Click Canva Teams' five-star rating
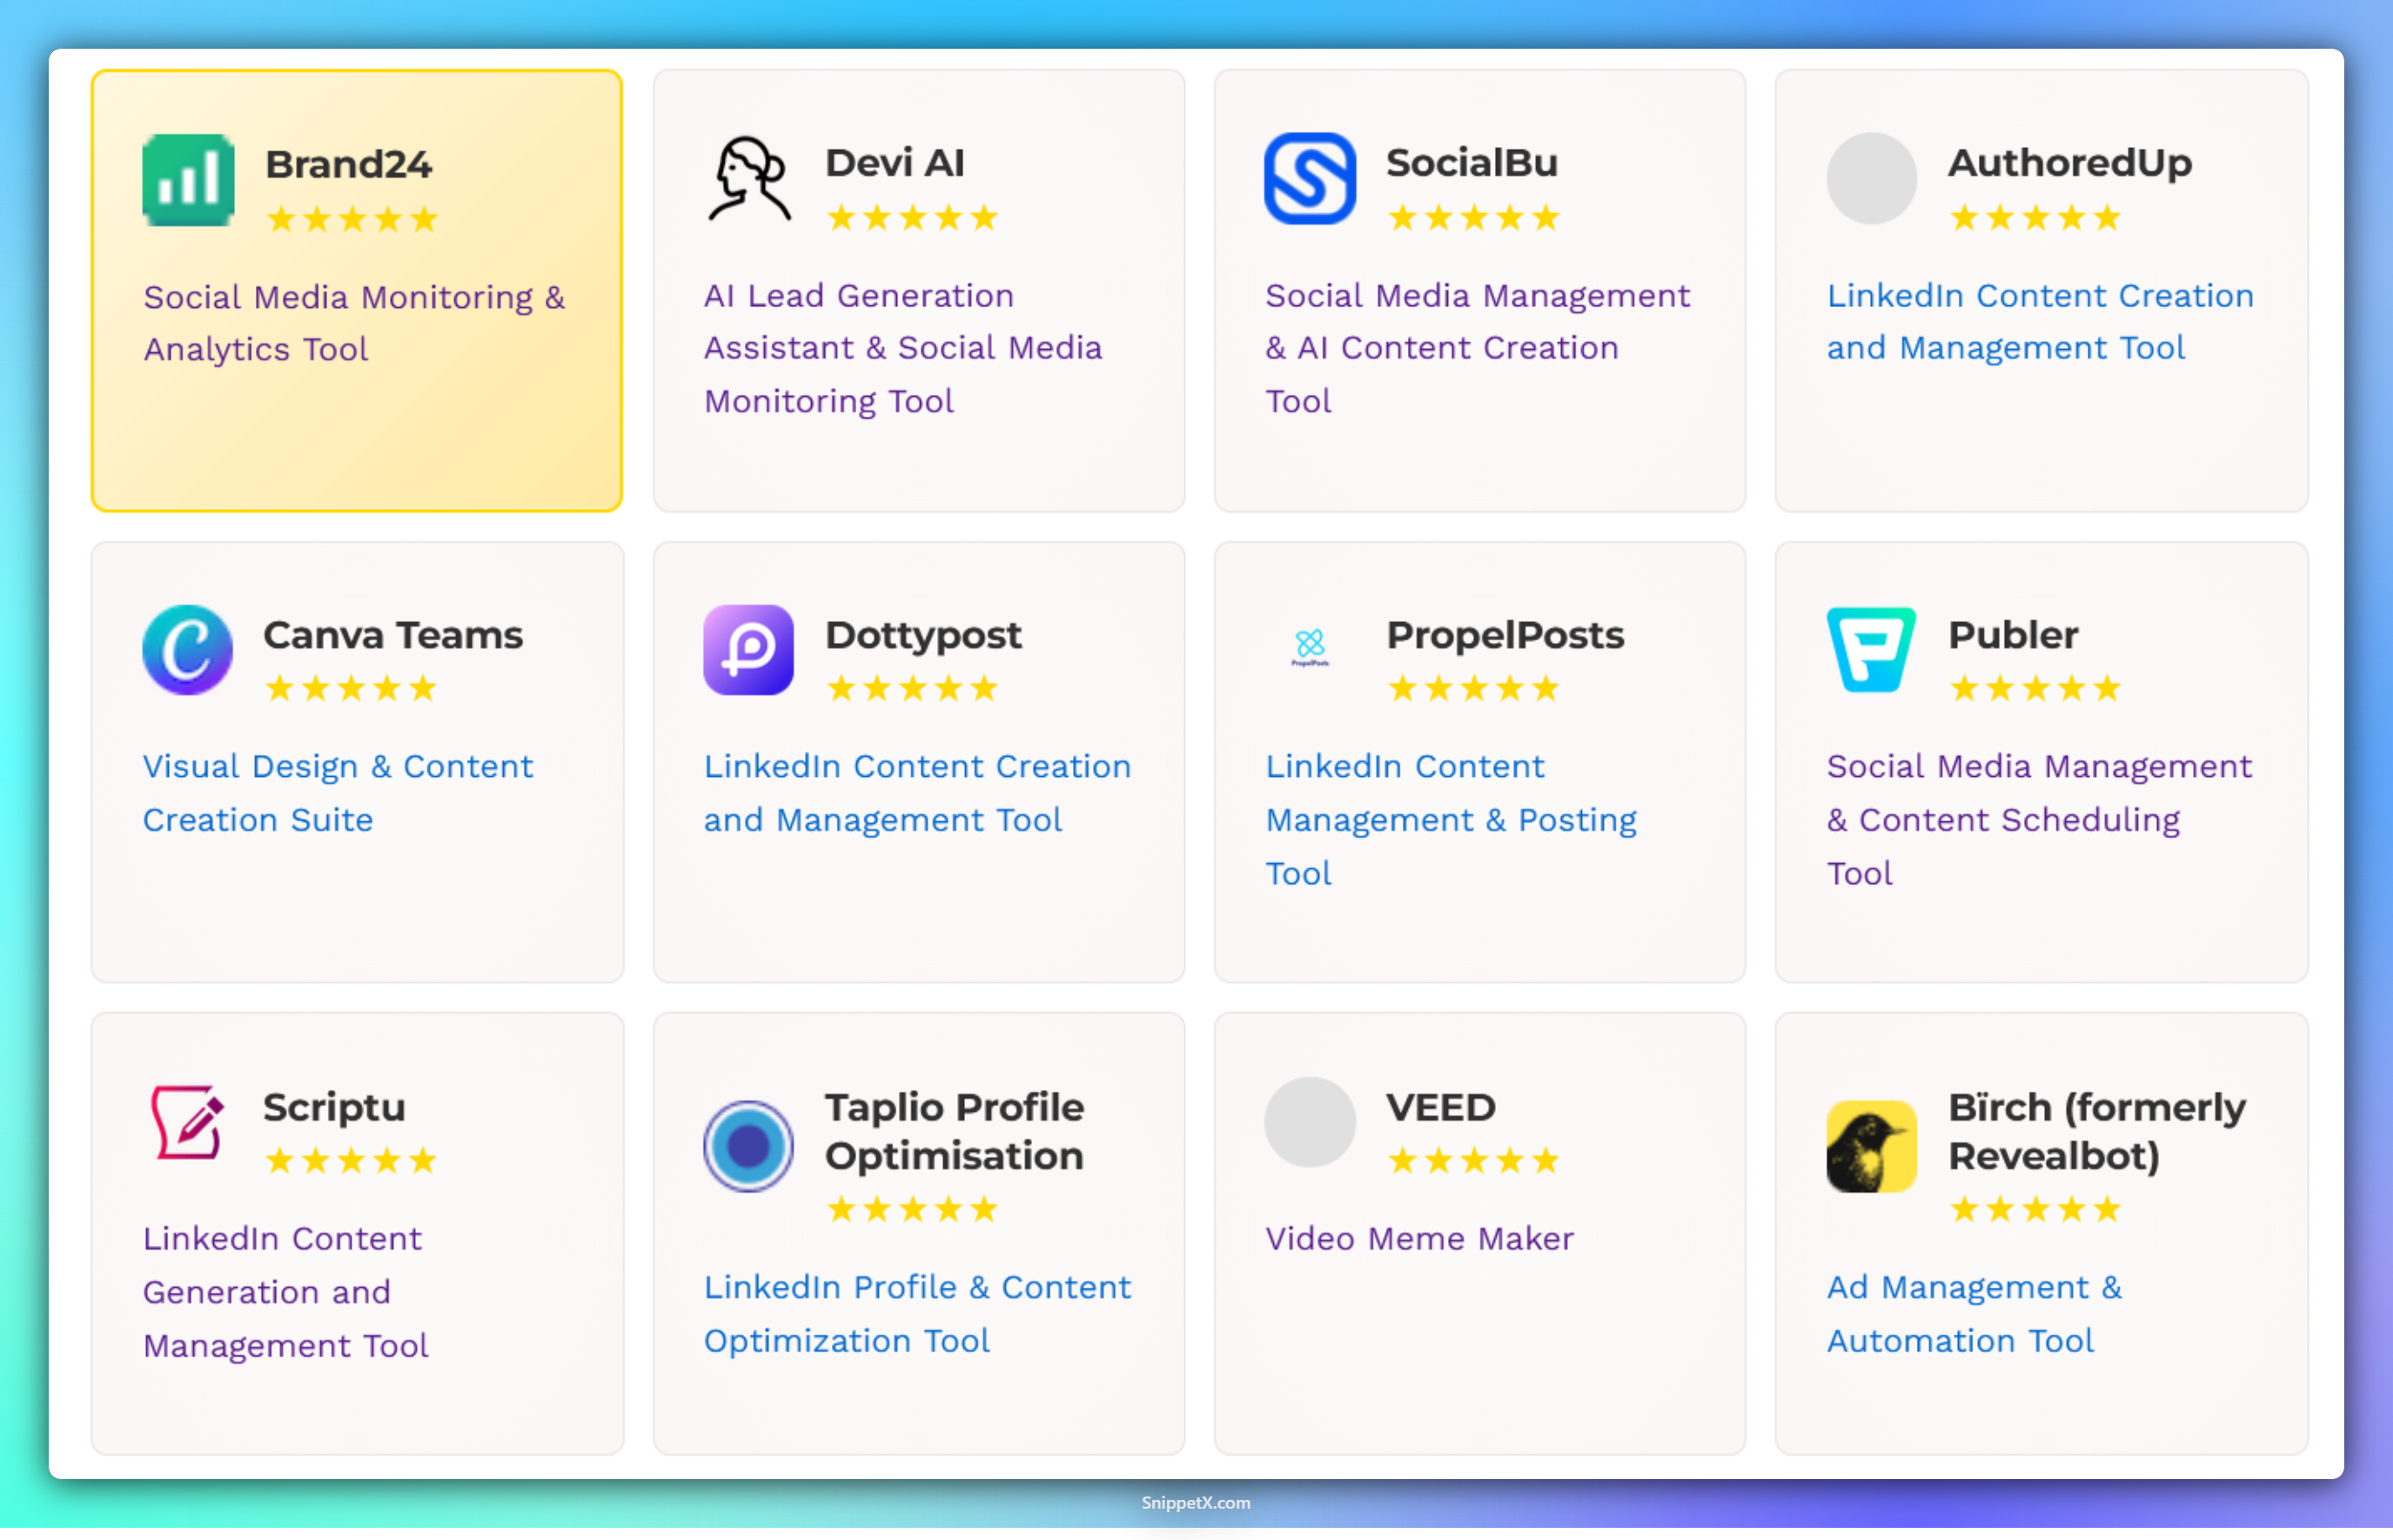This screenshot has height=1540, width=2393. (x=351, y=688)
